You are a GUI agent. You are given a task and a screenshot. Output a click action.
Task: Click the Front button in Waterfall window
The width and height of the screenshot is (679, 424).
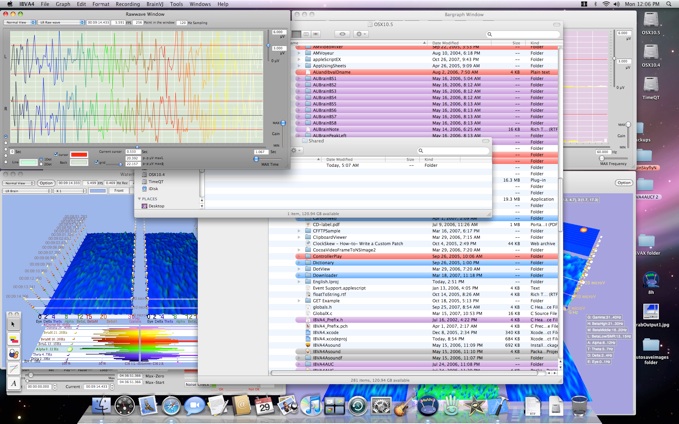[119, 191]
